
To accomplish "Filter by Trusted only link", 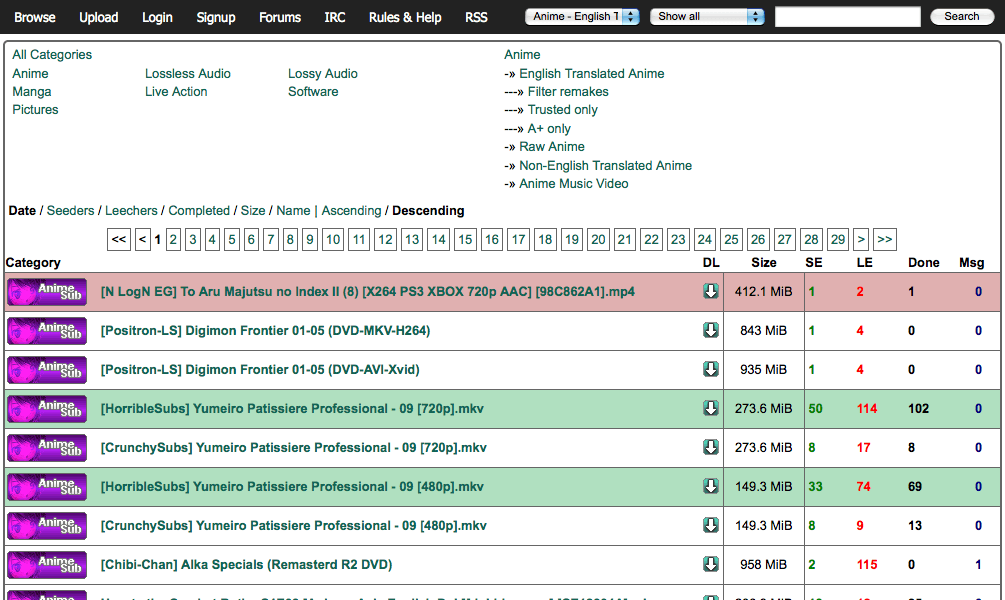I will coord(562,110).
